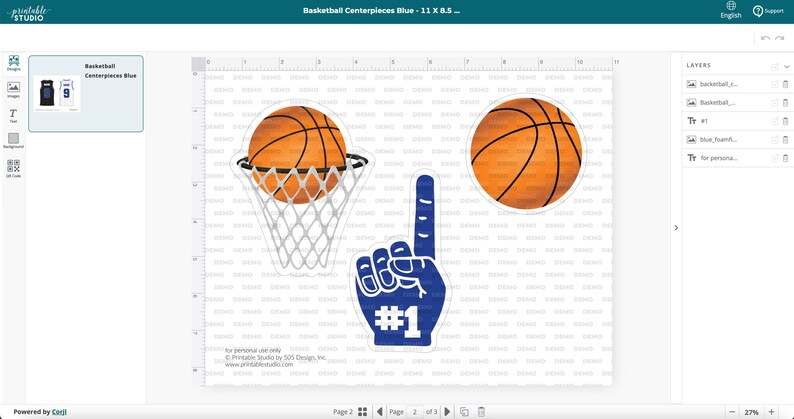Click the 27% zoom level value

751,412
